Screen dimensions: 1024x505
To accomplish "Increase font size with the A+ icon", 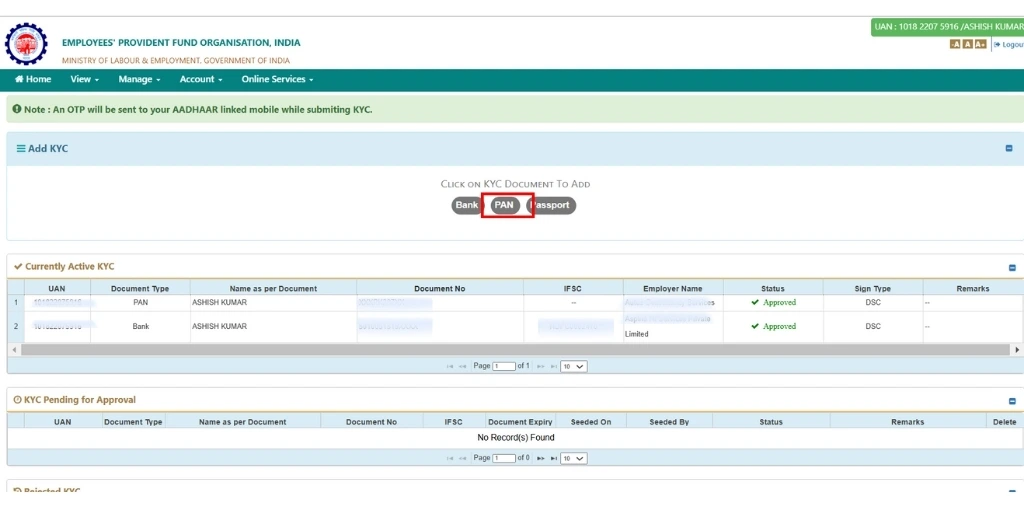I will [x=980, y=44].
